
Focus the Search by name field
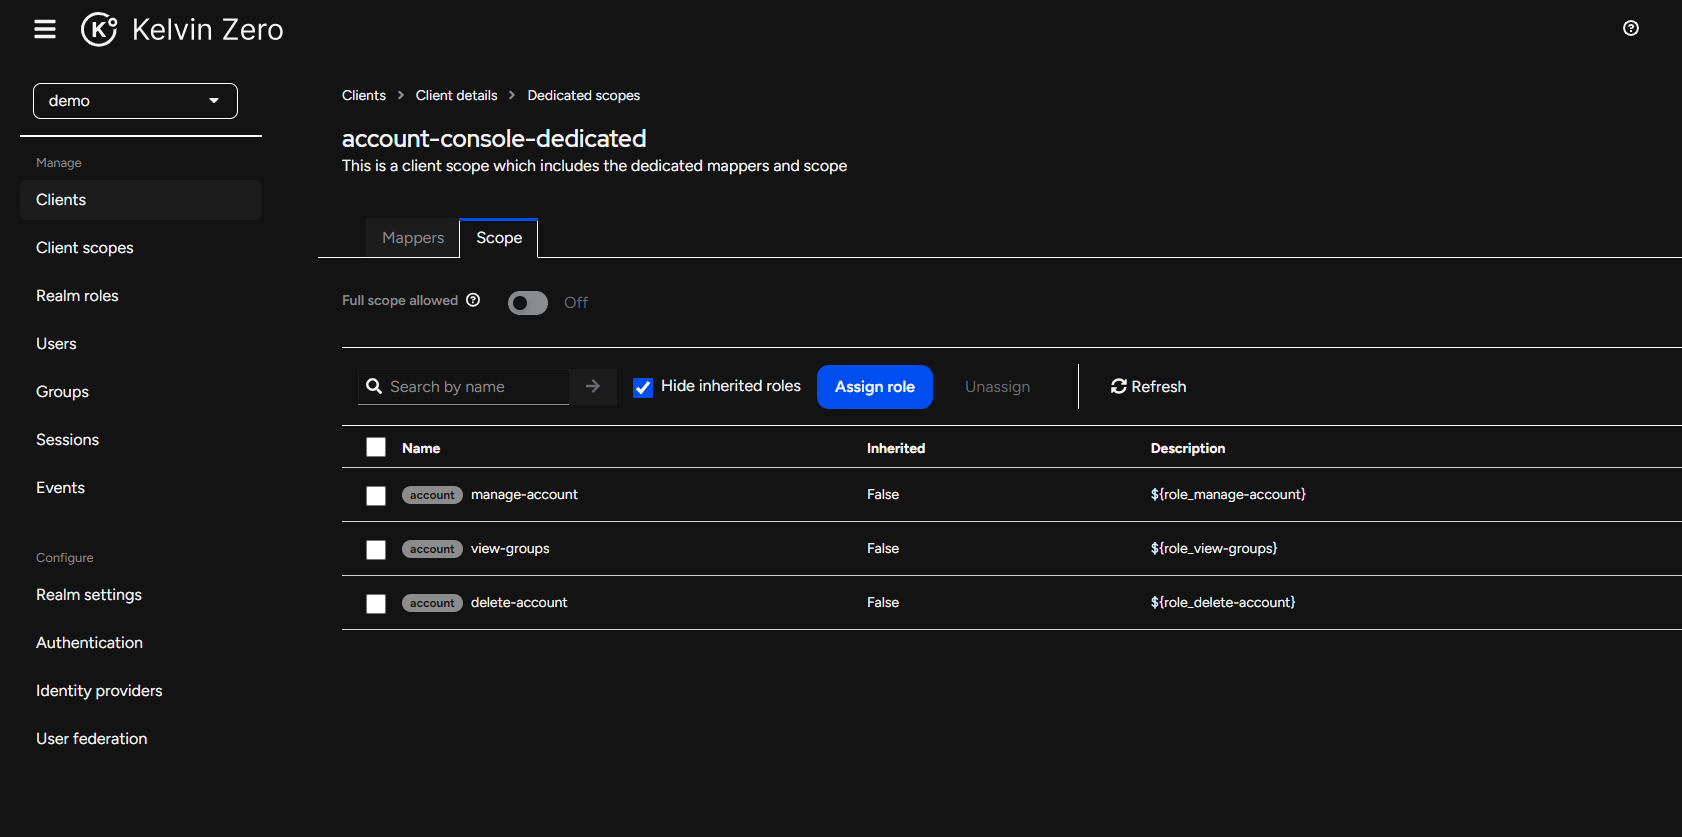(x=475, y=387)
